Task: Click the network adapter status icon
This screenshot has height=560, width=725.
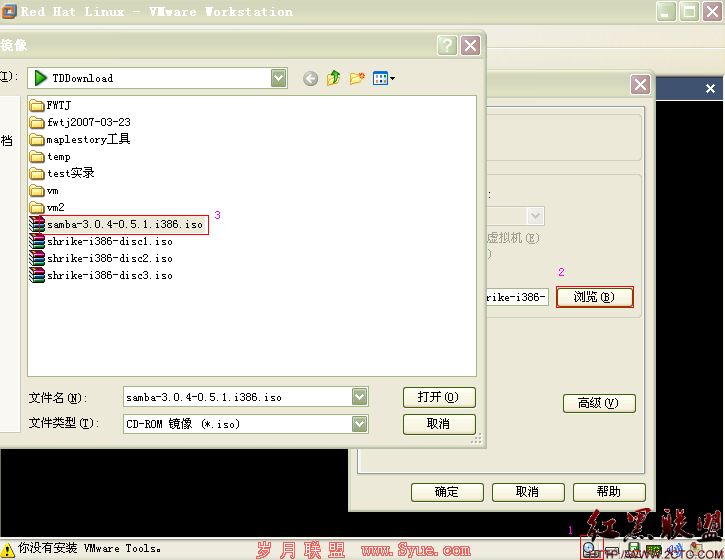Action: click(x=653, y=551)
